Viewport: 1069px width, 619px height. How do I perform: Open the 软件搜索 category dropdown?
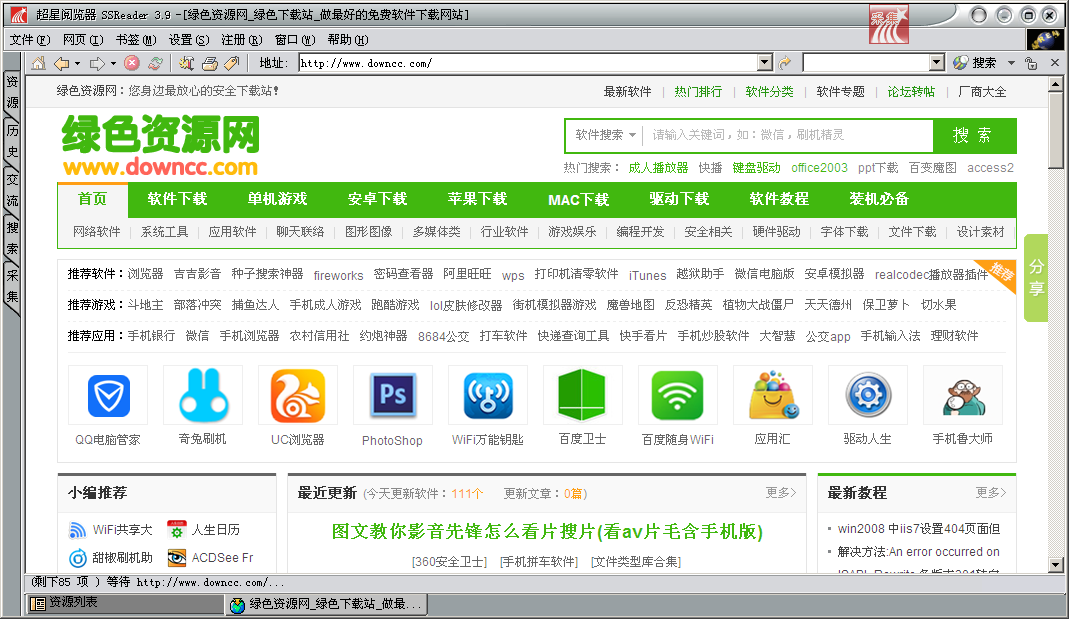pos(605,135)
